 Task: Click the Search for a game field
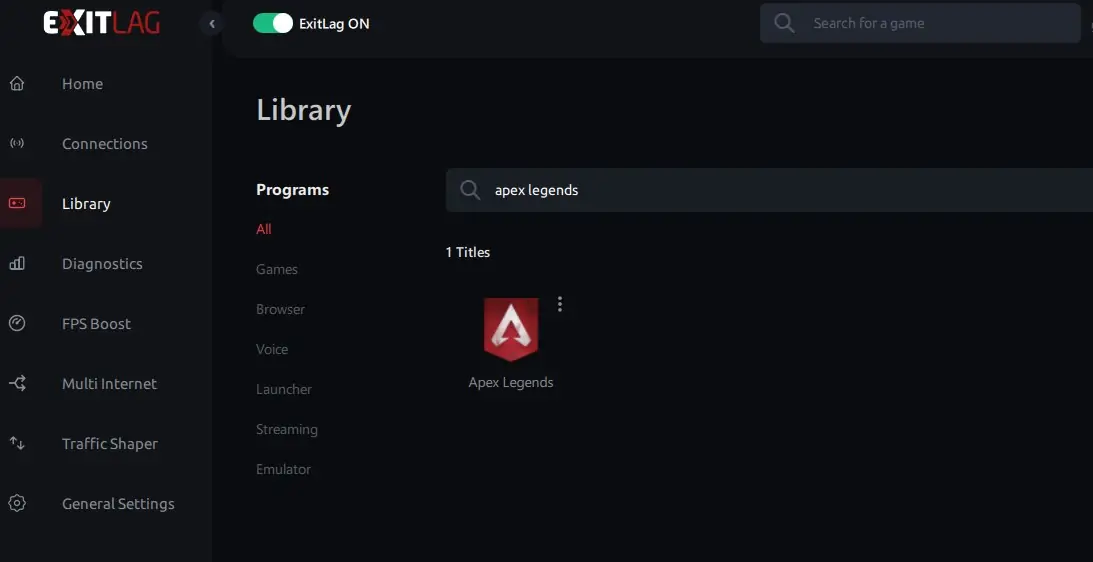pos(919,23)
